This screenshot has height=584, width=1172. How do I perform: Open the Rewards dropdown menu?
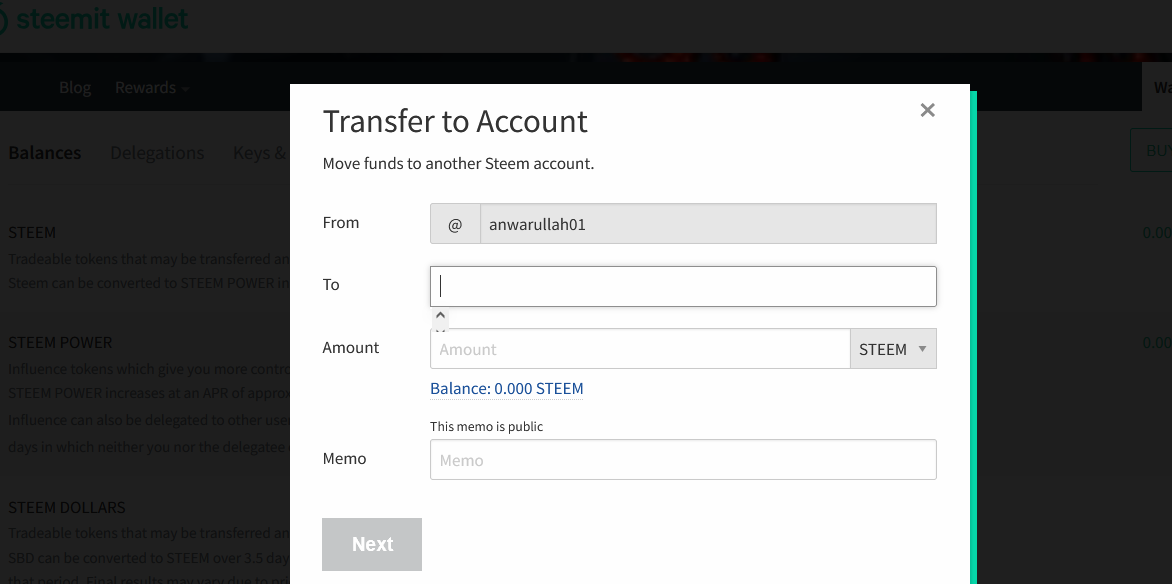coord(152,87)
